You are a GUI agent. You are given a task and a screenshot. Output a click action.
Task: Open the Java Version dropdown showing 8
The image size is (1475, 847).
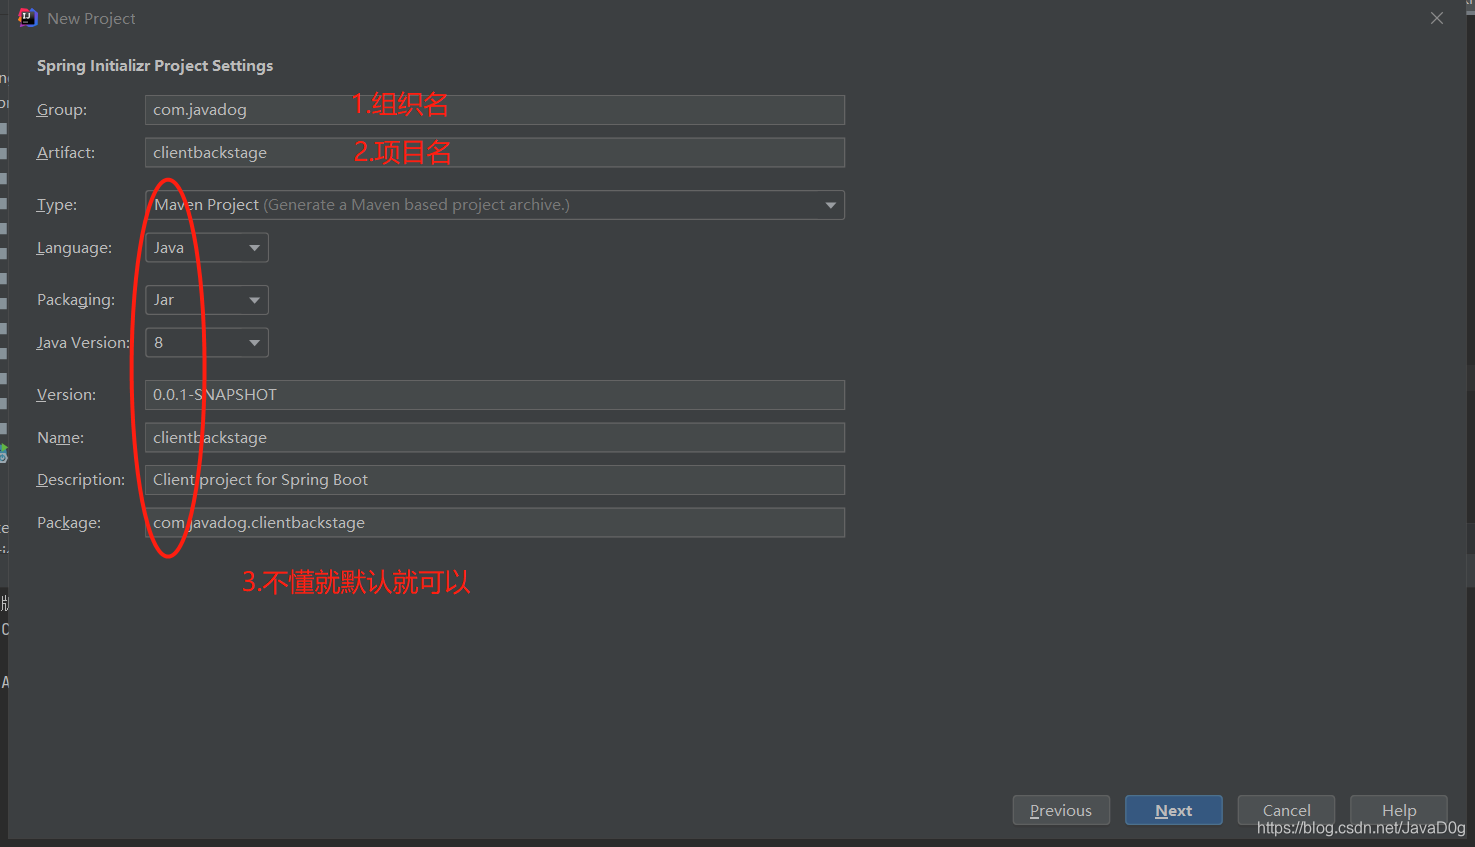(x=207, y=343)
